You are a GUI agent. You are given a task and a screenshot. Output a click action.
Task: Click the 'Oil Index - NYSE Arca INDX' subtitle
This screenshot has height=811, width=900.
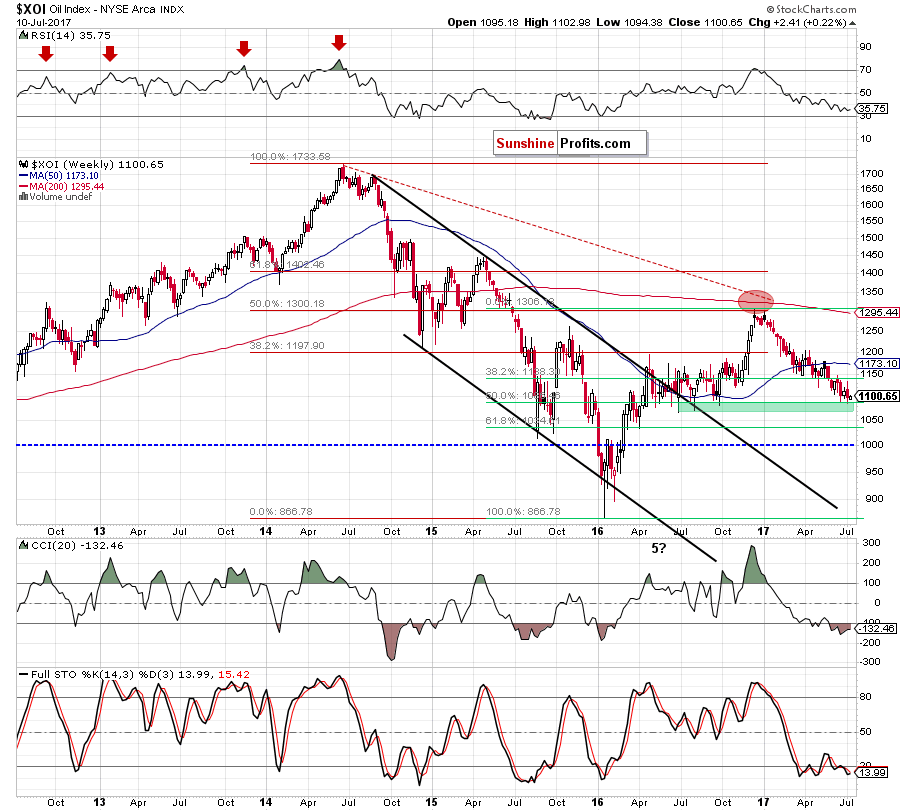tap(117, 10)
